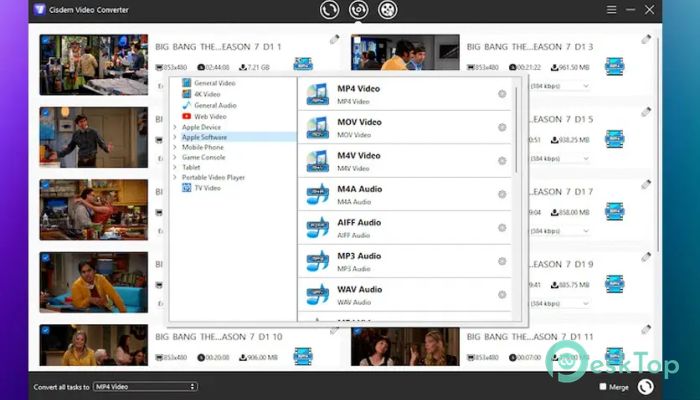Image resolution: width=700 pixels, height=400 pixels.
Task: Start conversion with the round convert button
Action: tap(646, 387)
